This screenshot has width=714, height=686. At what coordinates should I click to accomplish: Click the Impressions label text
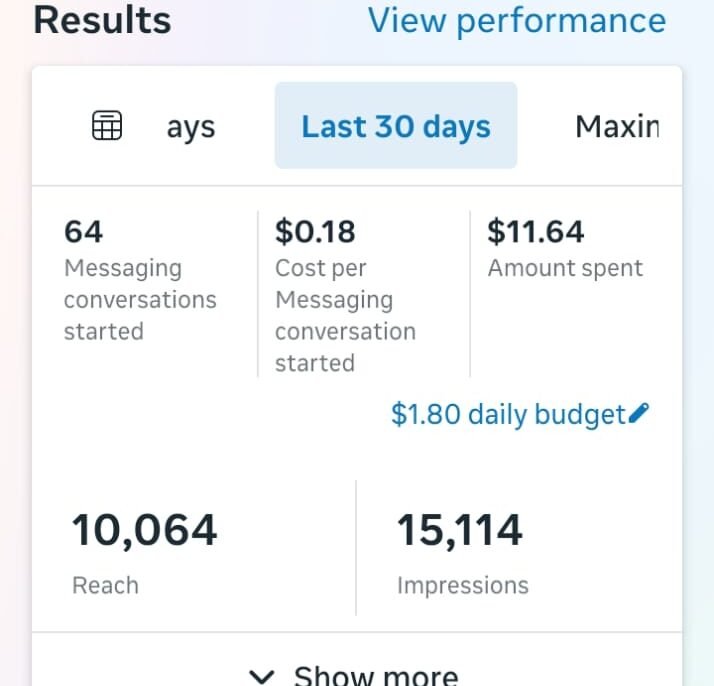pos(462,585)
